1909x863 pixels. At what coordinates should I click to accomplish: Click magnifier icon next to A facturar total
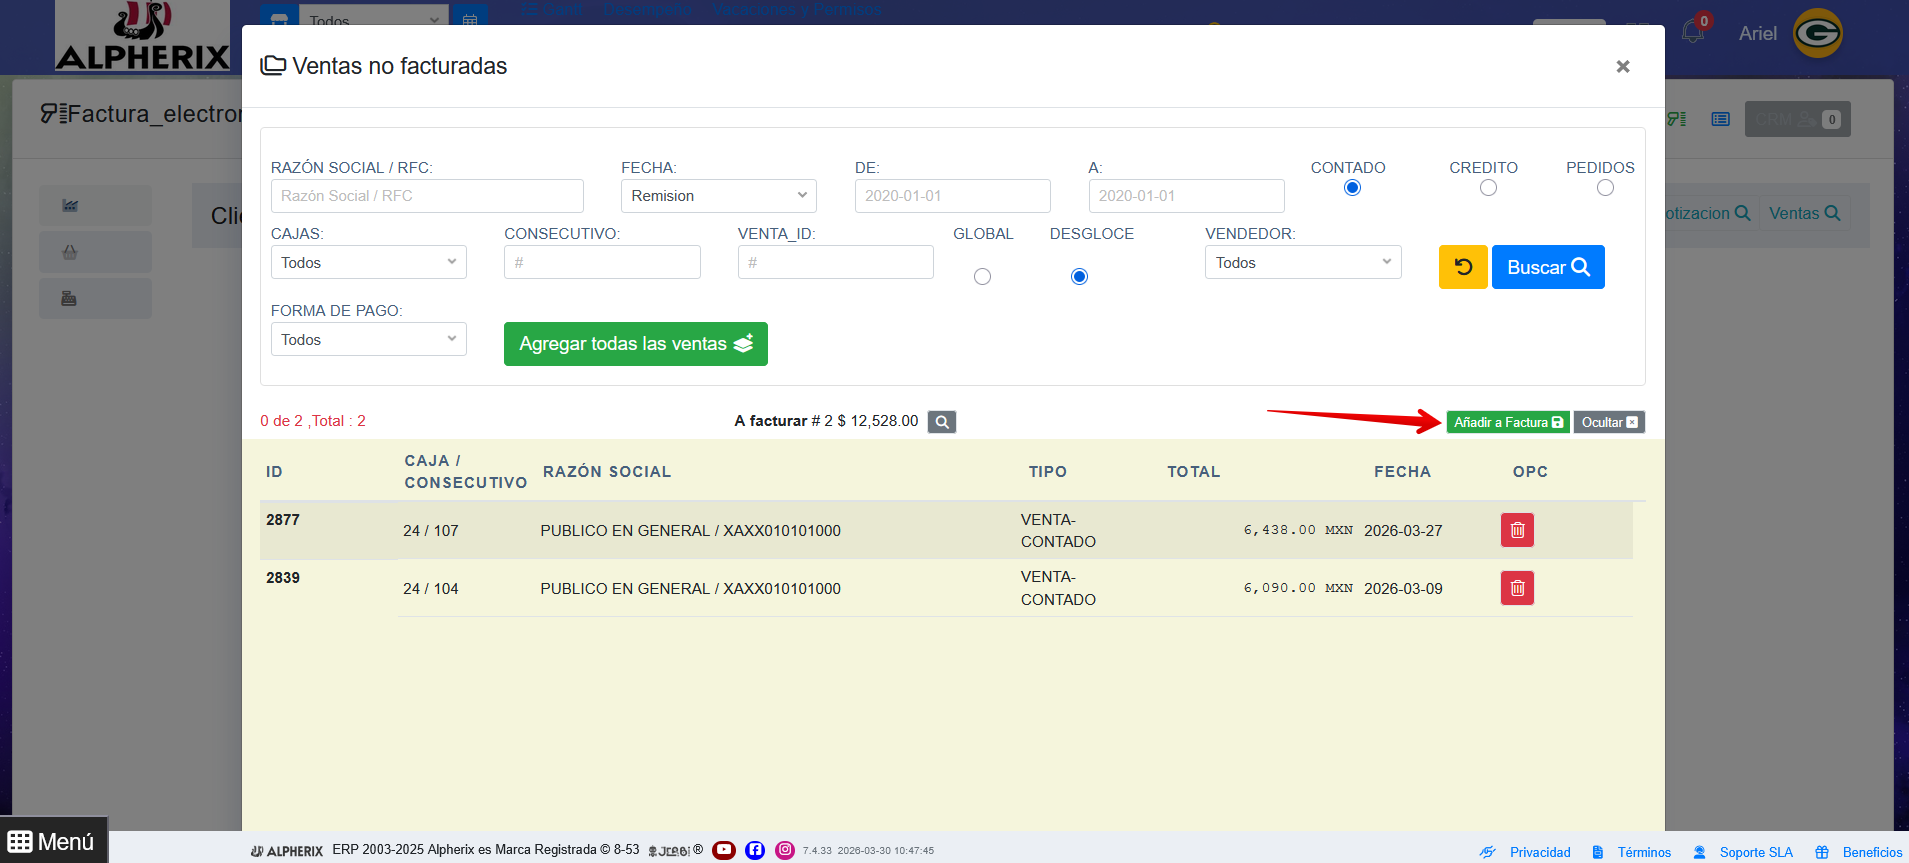coord(941,422)
